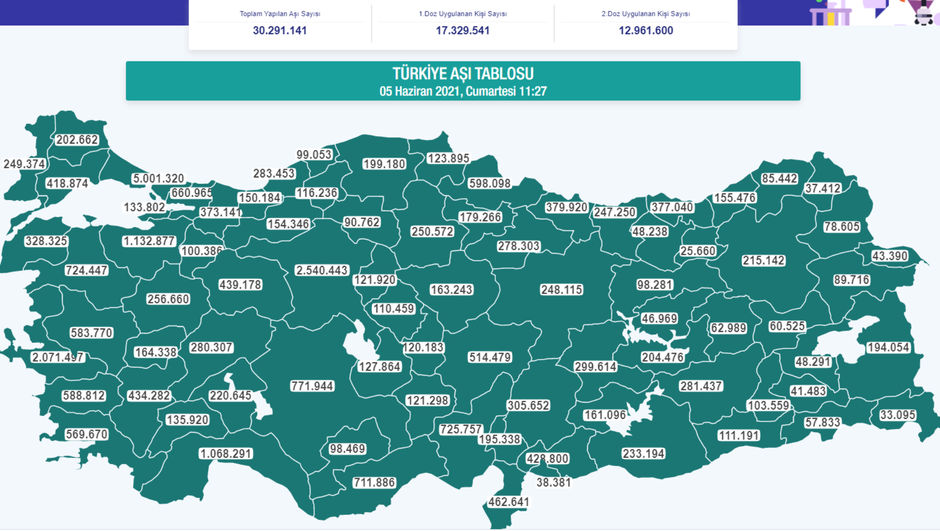940x531 pixels.
Task: Click the Türkiye Aşı Tablosu title banner
Action: (462, 81)
